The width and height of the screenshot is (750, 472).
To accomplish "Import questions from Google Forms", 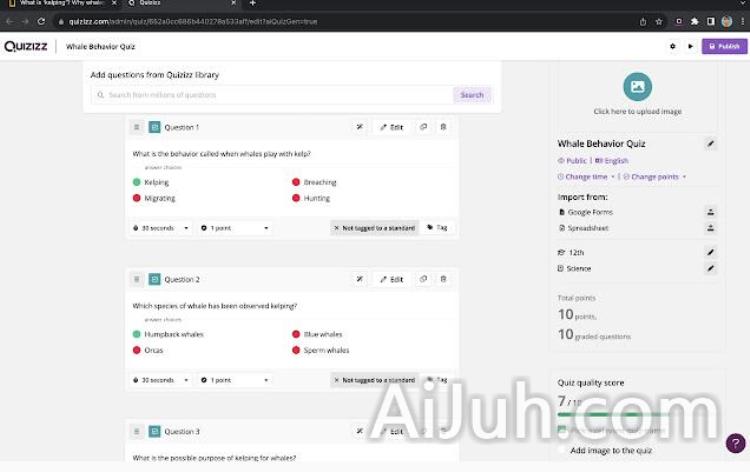I will (586, 212).
